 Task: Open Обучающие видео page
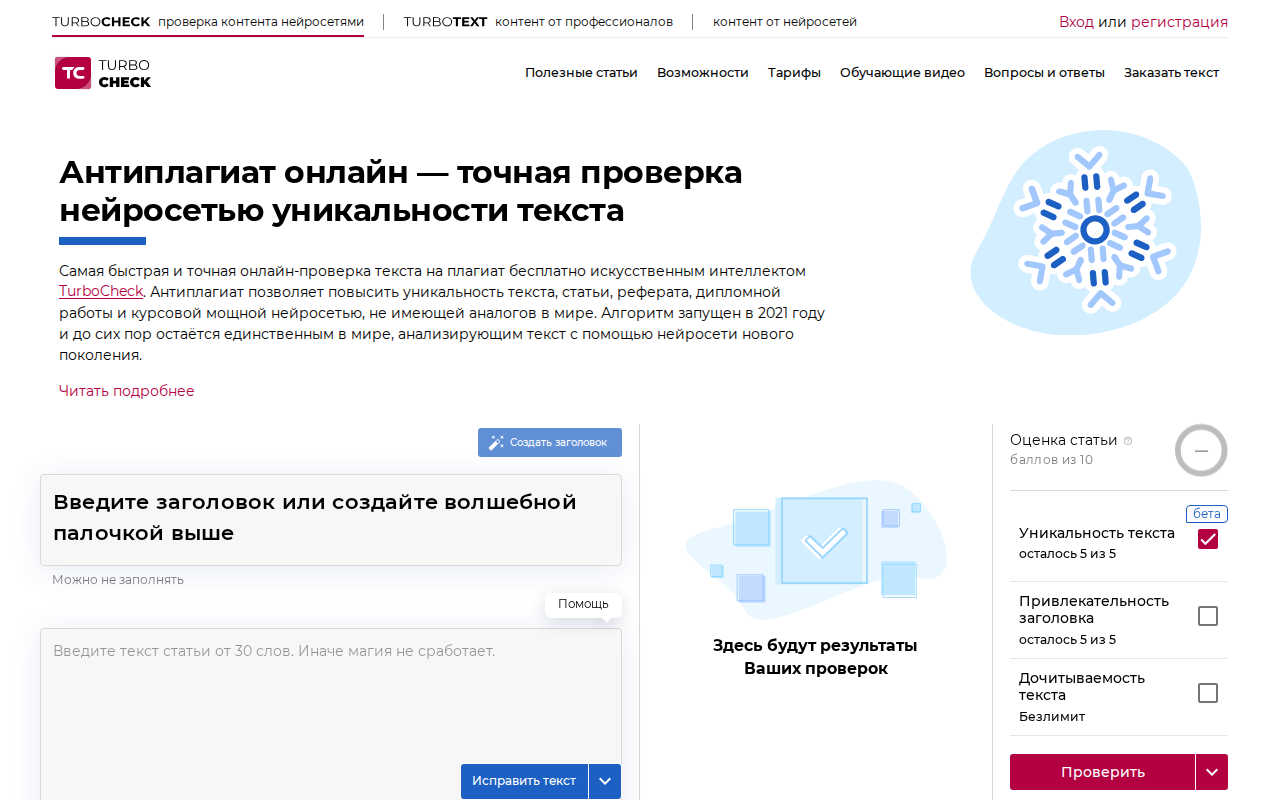click(x=903, y=72)
